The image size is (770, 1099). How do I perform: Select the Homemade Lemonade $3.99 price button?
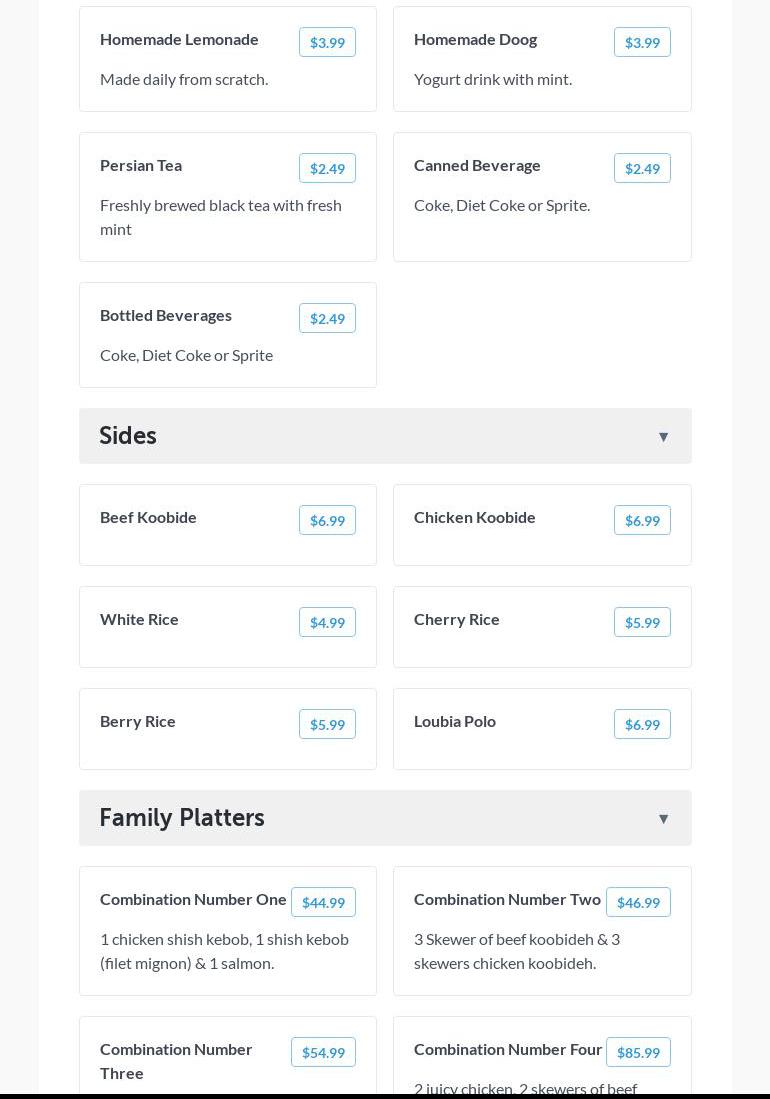tap(327, 42)
